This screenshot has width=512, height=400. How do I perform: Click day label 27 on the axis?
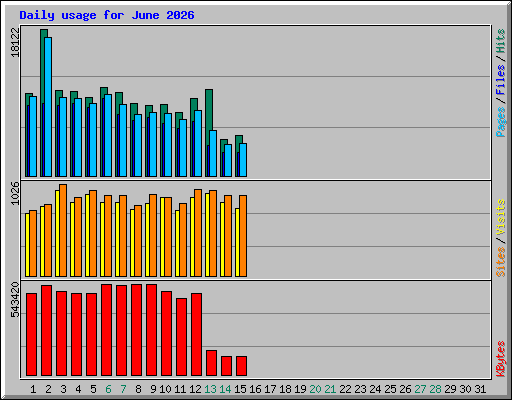[x=421, y=389]
